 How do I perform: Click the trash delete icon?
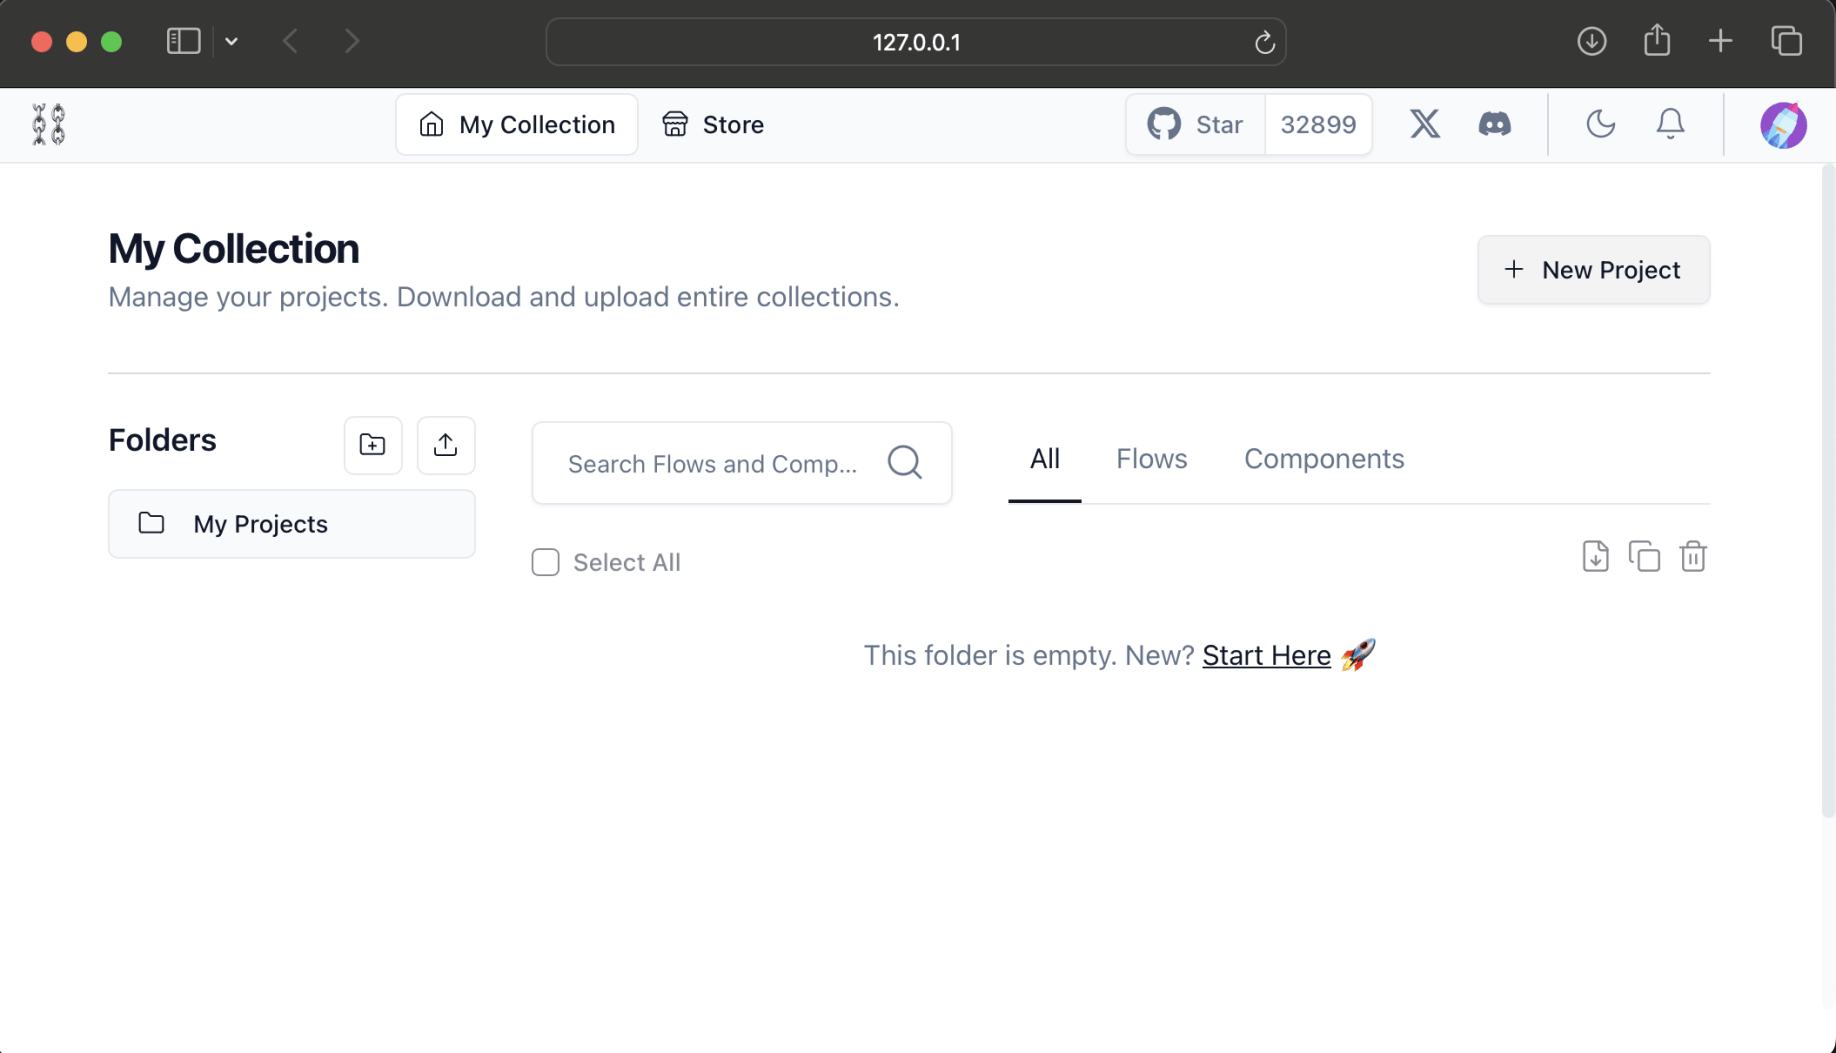tap(1692, 557)
